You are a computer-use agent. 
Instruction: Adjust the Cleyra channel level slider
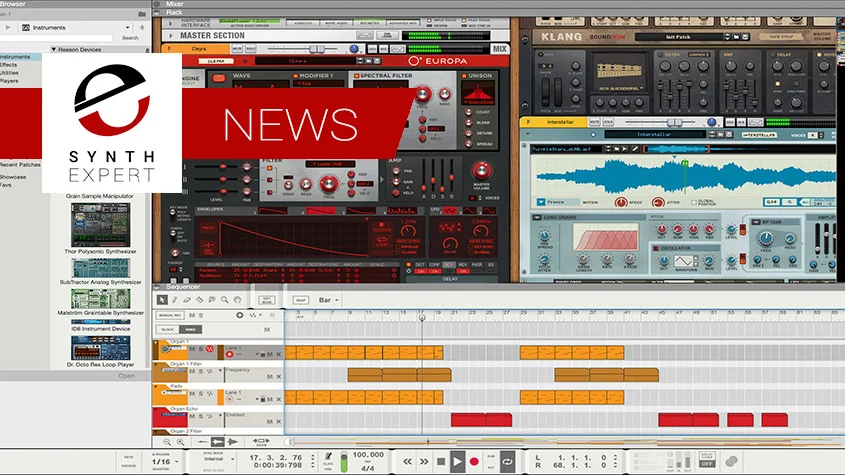(x=316, y=49)
